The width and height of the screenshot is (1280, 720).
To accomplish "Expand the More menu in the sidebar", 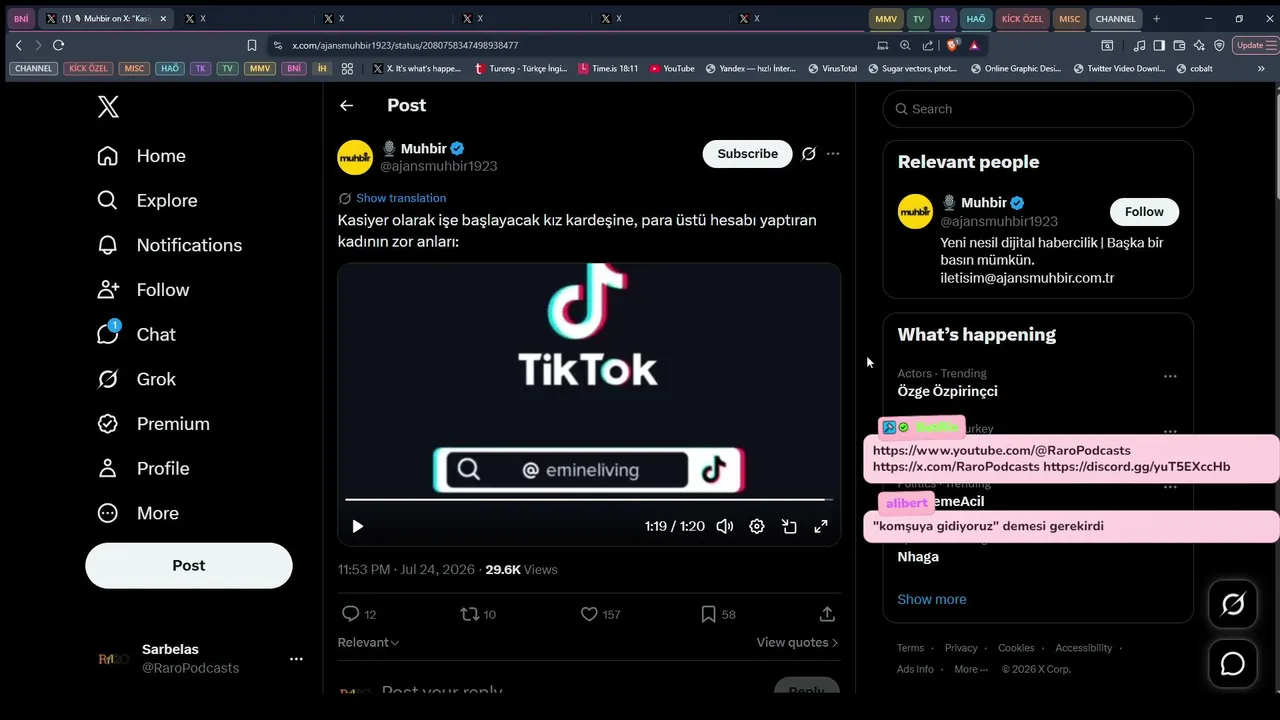I will point(138,513).
